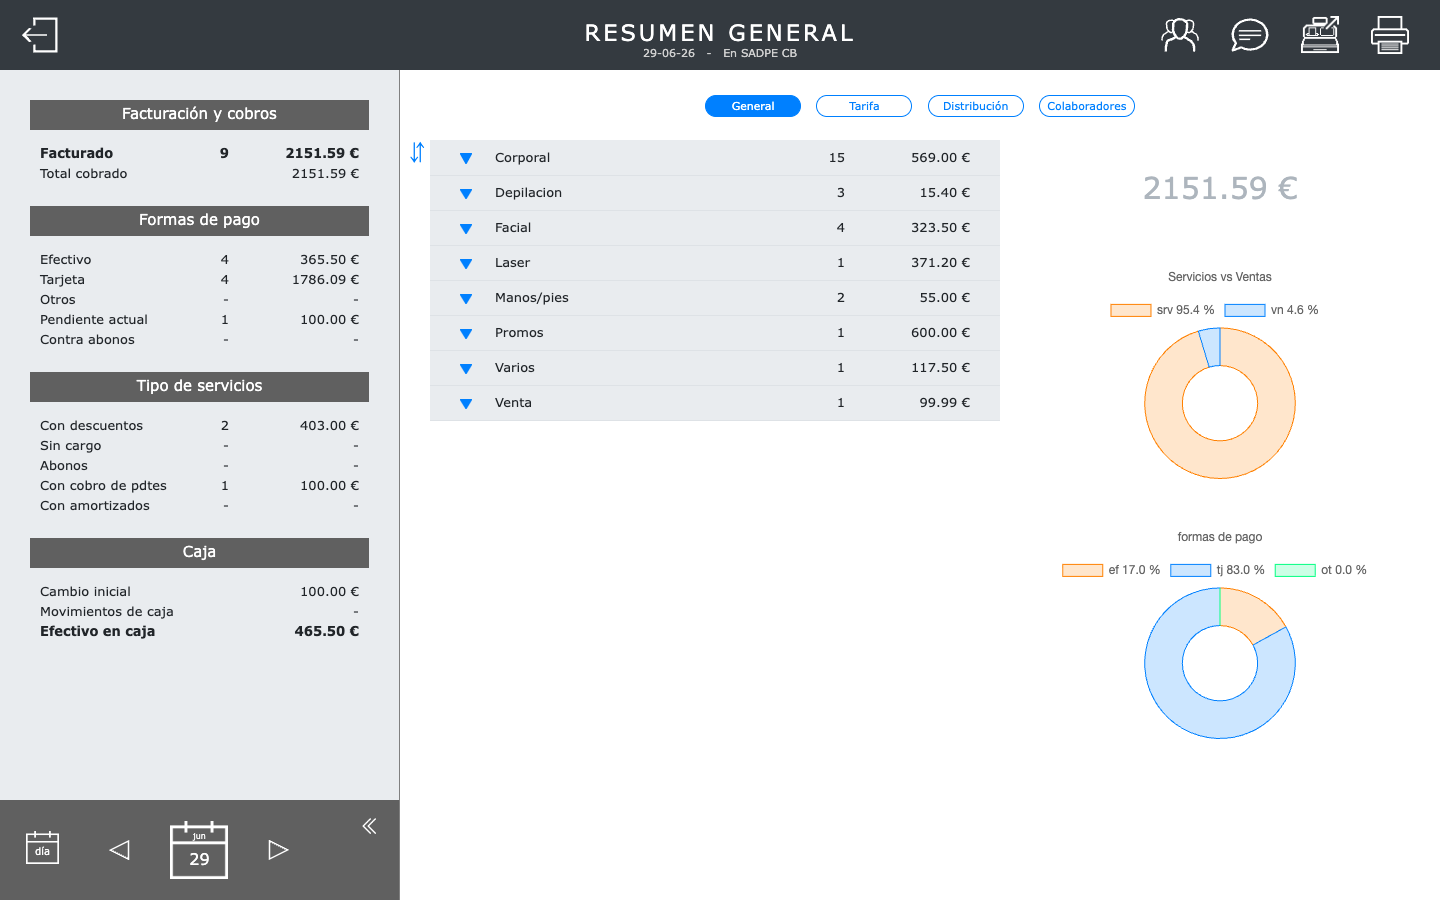Switch to the Colaboradores tab
1440x900 pixels.
tap(1087, 106)
